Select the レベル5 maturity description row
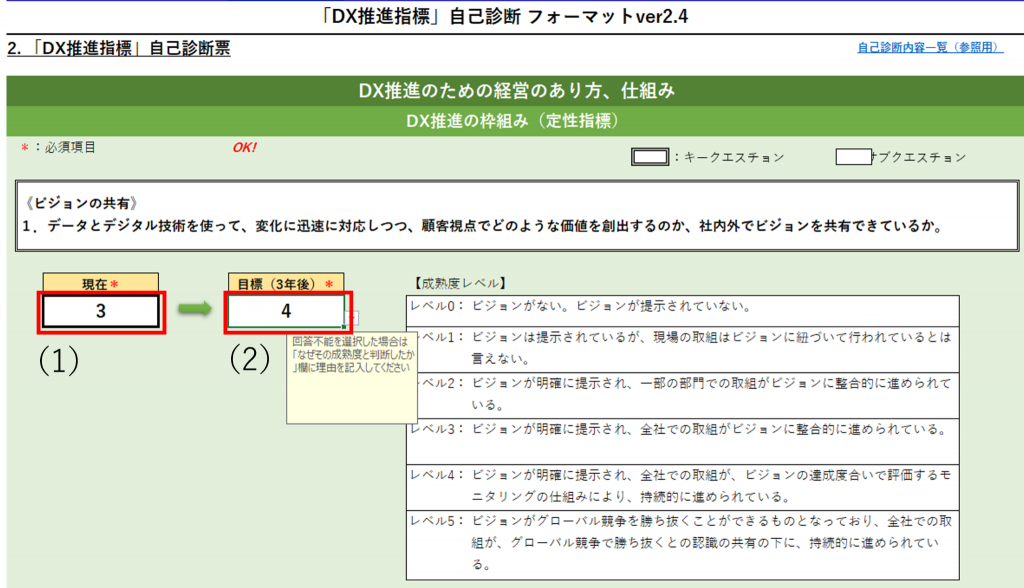1024x588 pixels. click(x=682, y=543)
